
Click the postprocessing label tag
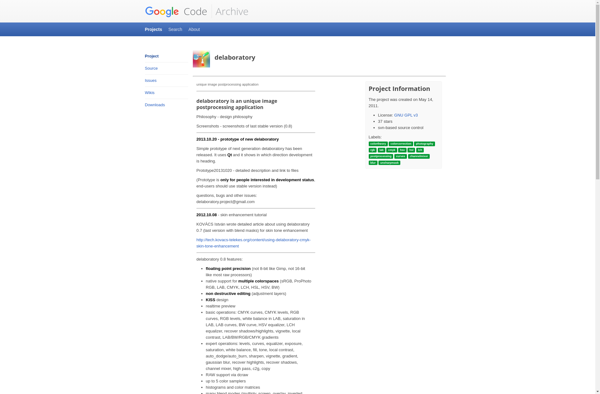click(381, 156)
